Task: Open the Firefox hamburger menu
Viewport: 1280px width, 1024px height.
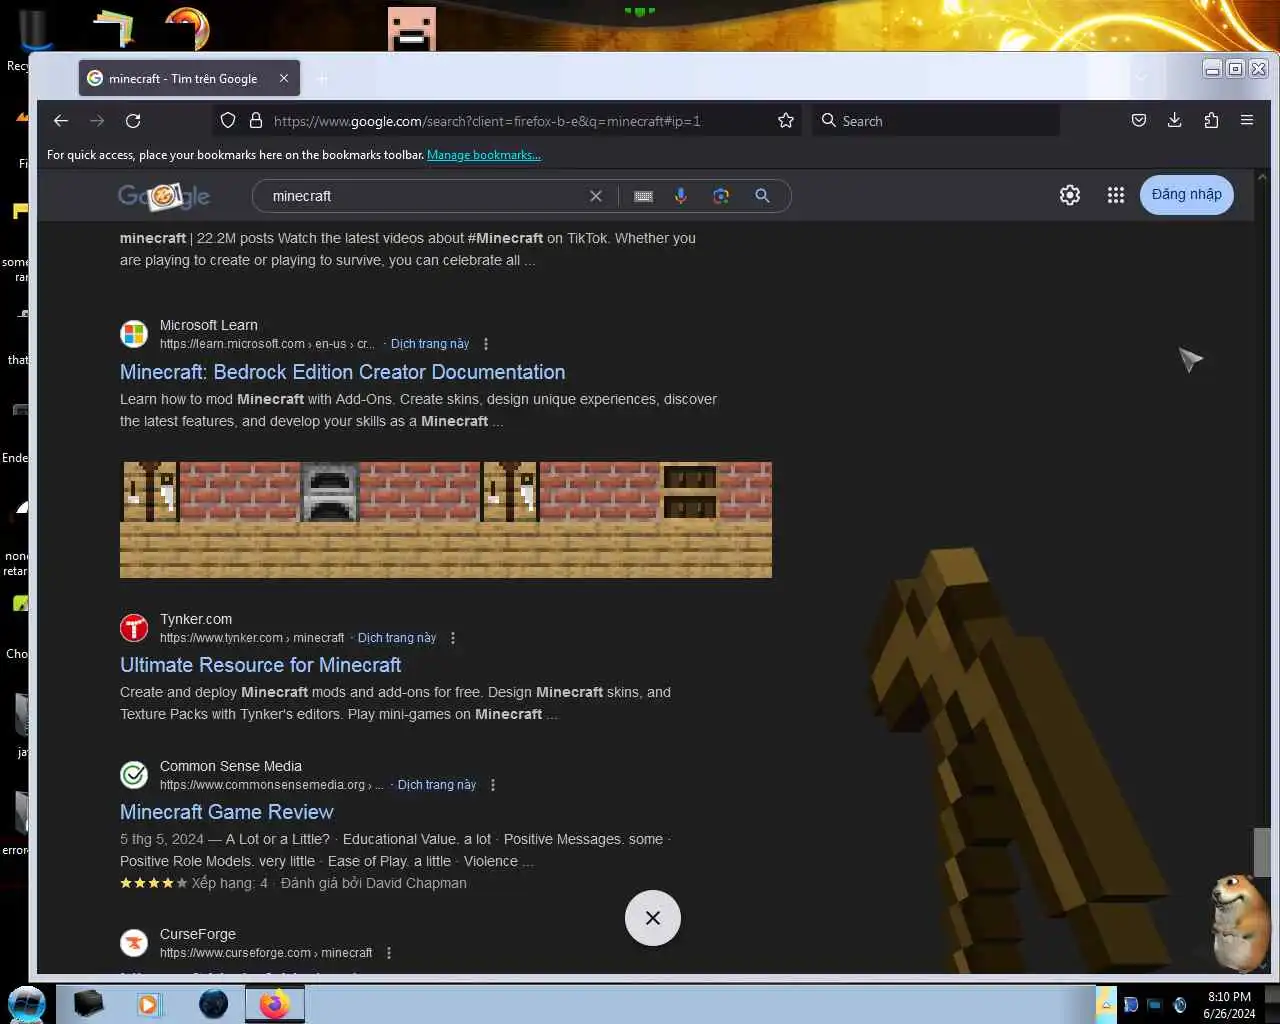Action: (1247, 121)
